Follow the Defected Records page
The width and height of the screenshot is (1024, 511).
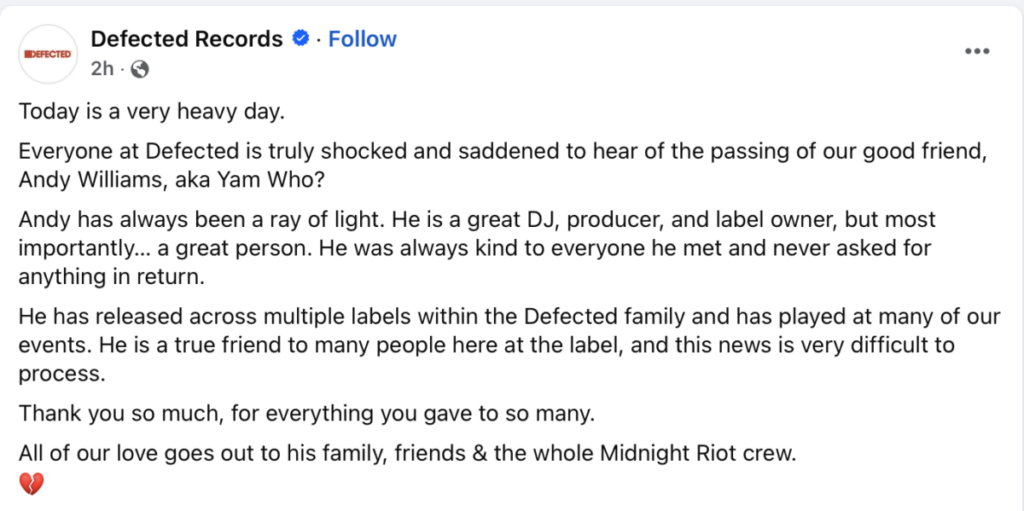point(362,39)
